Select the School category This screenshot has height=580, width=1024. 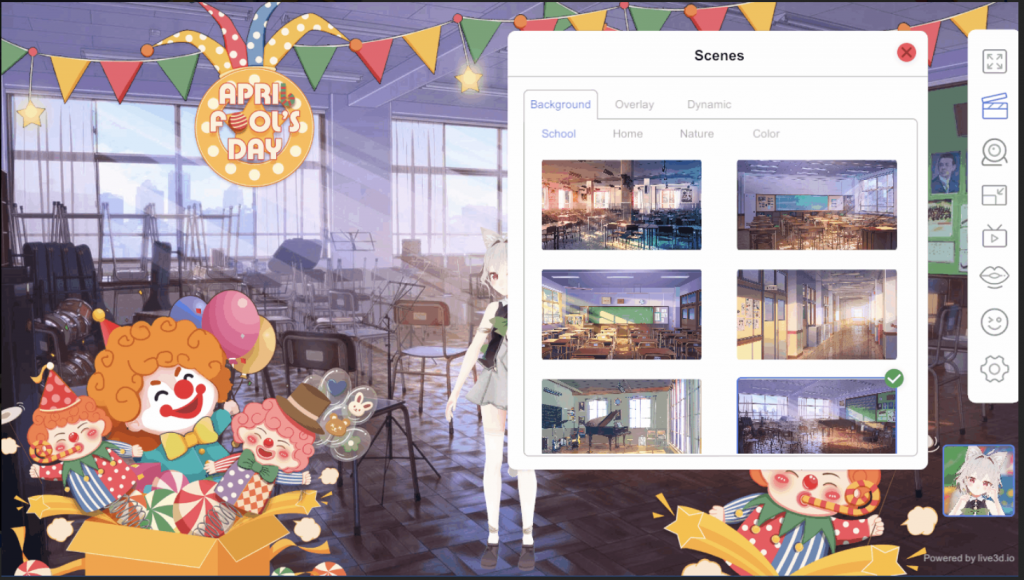(558, 133)
